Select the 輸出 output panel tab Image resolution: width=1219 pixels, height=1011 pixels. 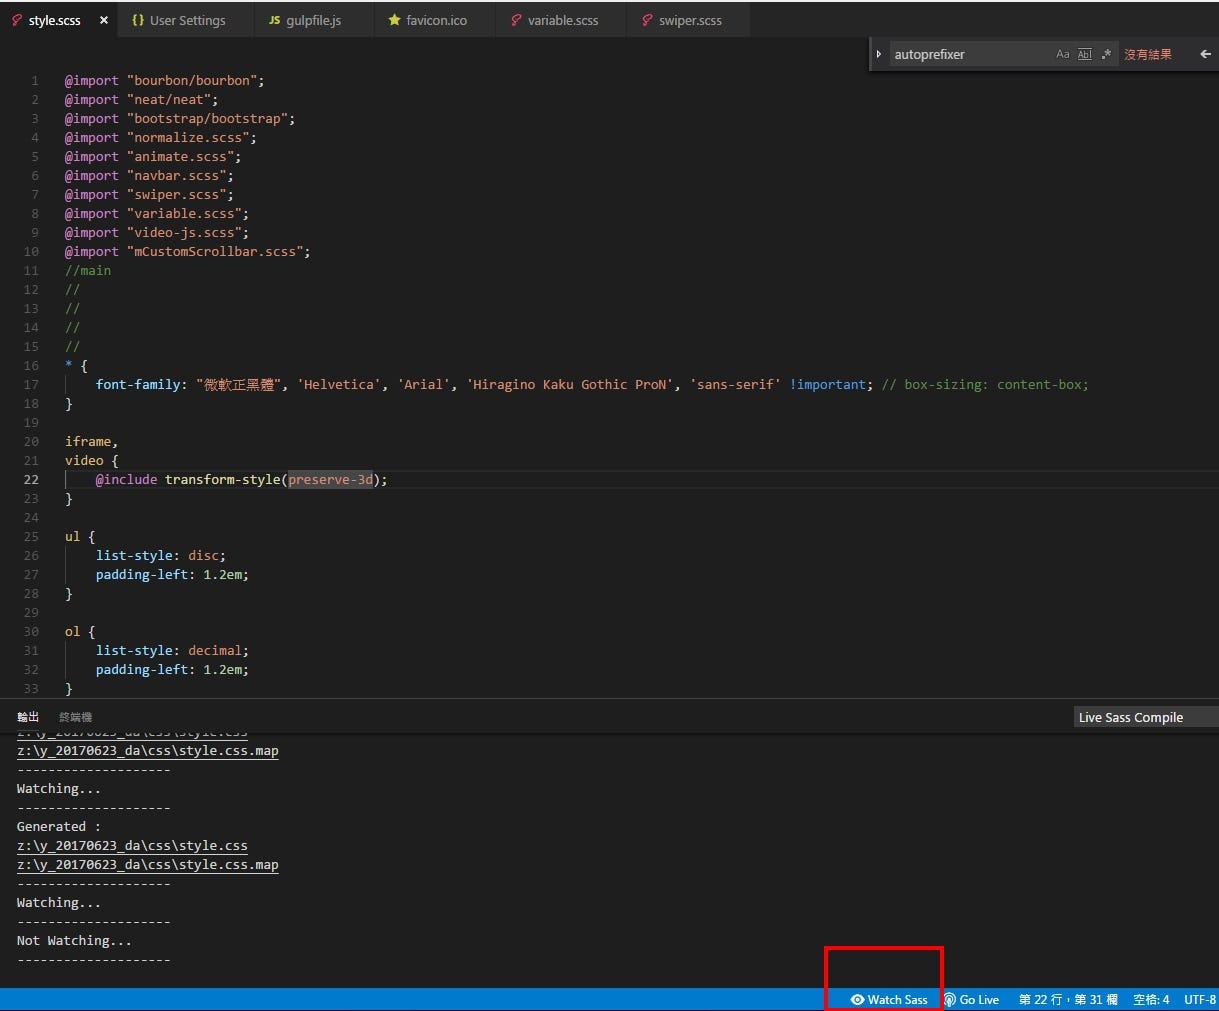(28, 717)
